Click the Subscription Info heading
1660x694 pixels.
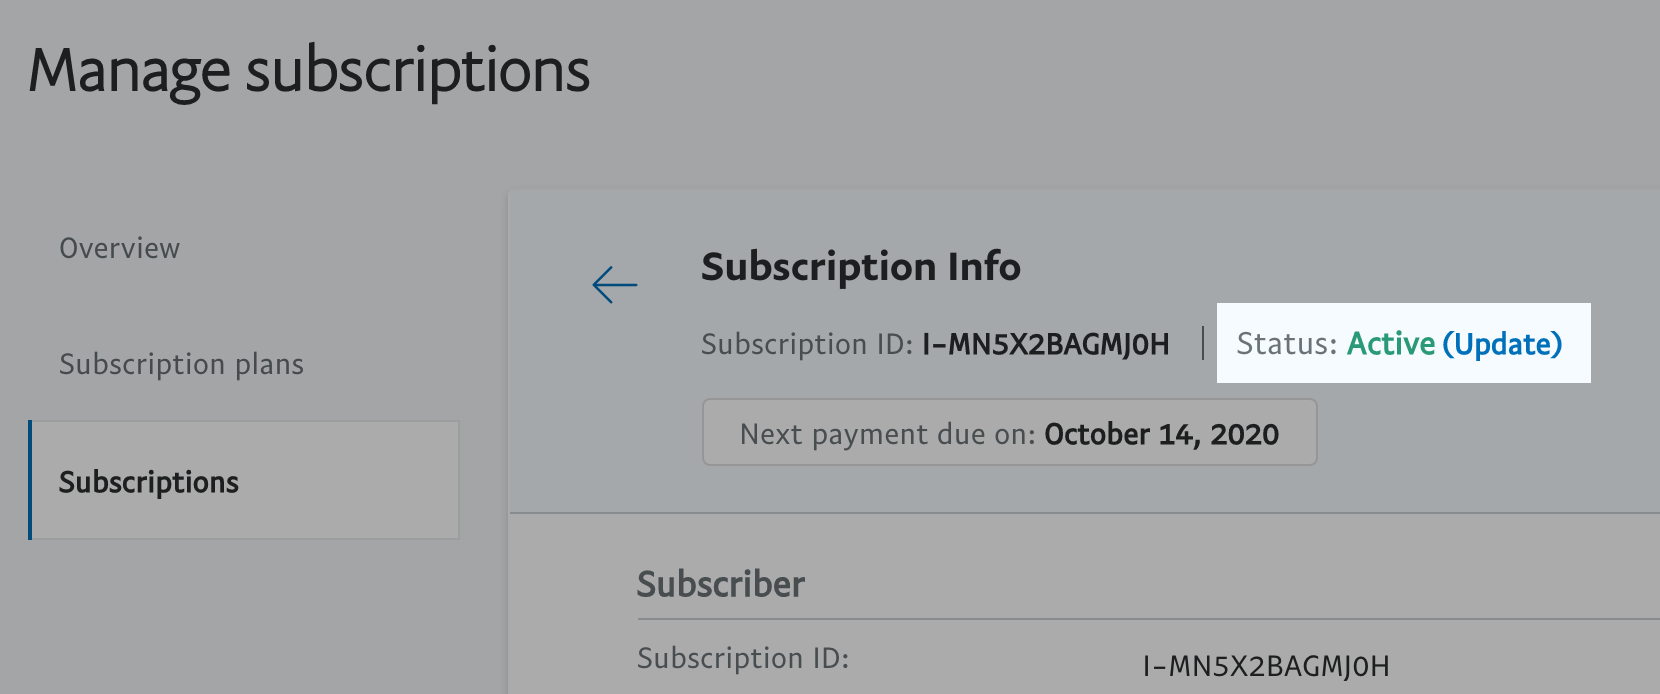(860, 267)
